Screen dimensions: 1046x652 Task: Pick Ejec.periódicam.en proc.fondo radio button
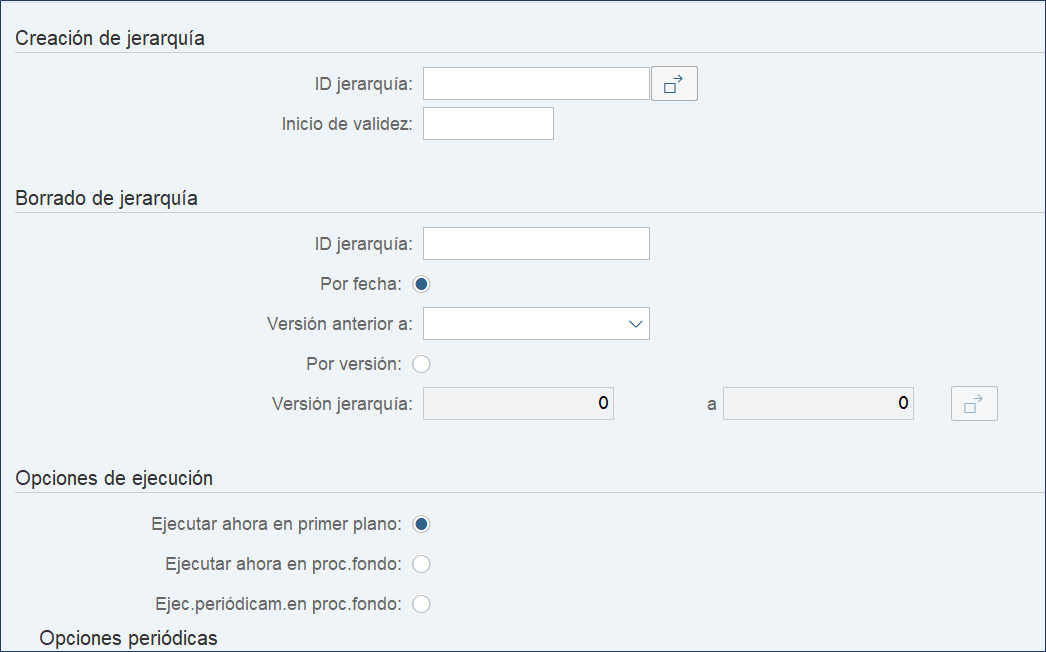coord(421,604)
